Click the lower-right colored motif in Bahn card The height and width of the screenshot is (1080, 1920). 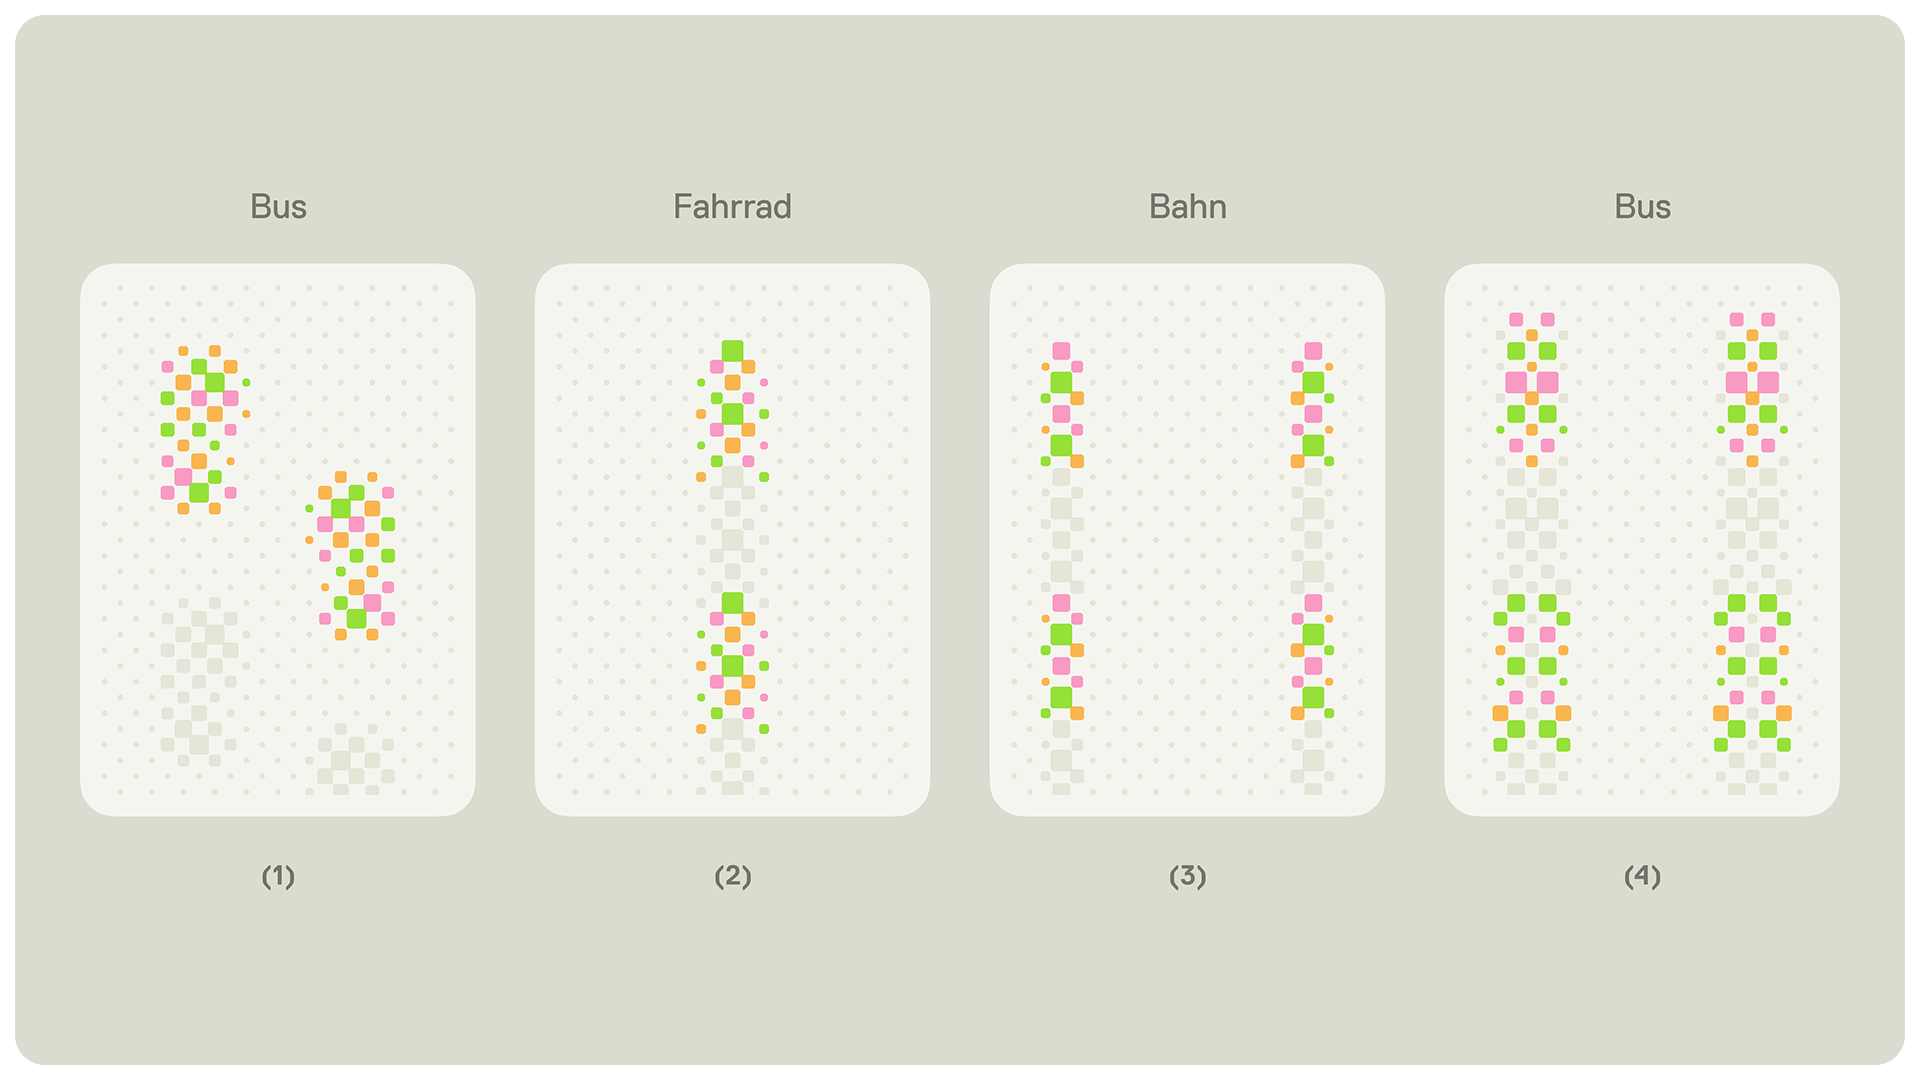1313,658
